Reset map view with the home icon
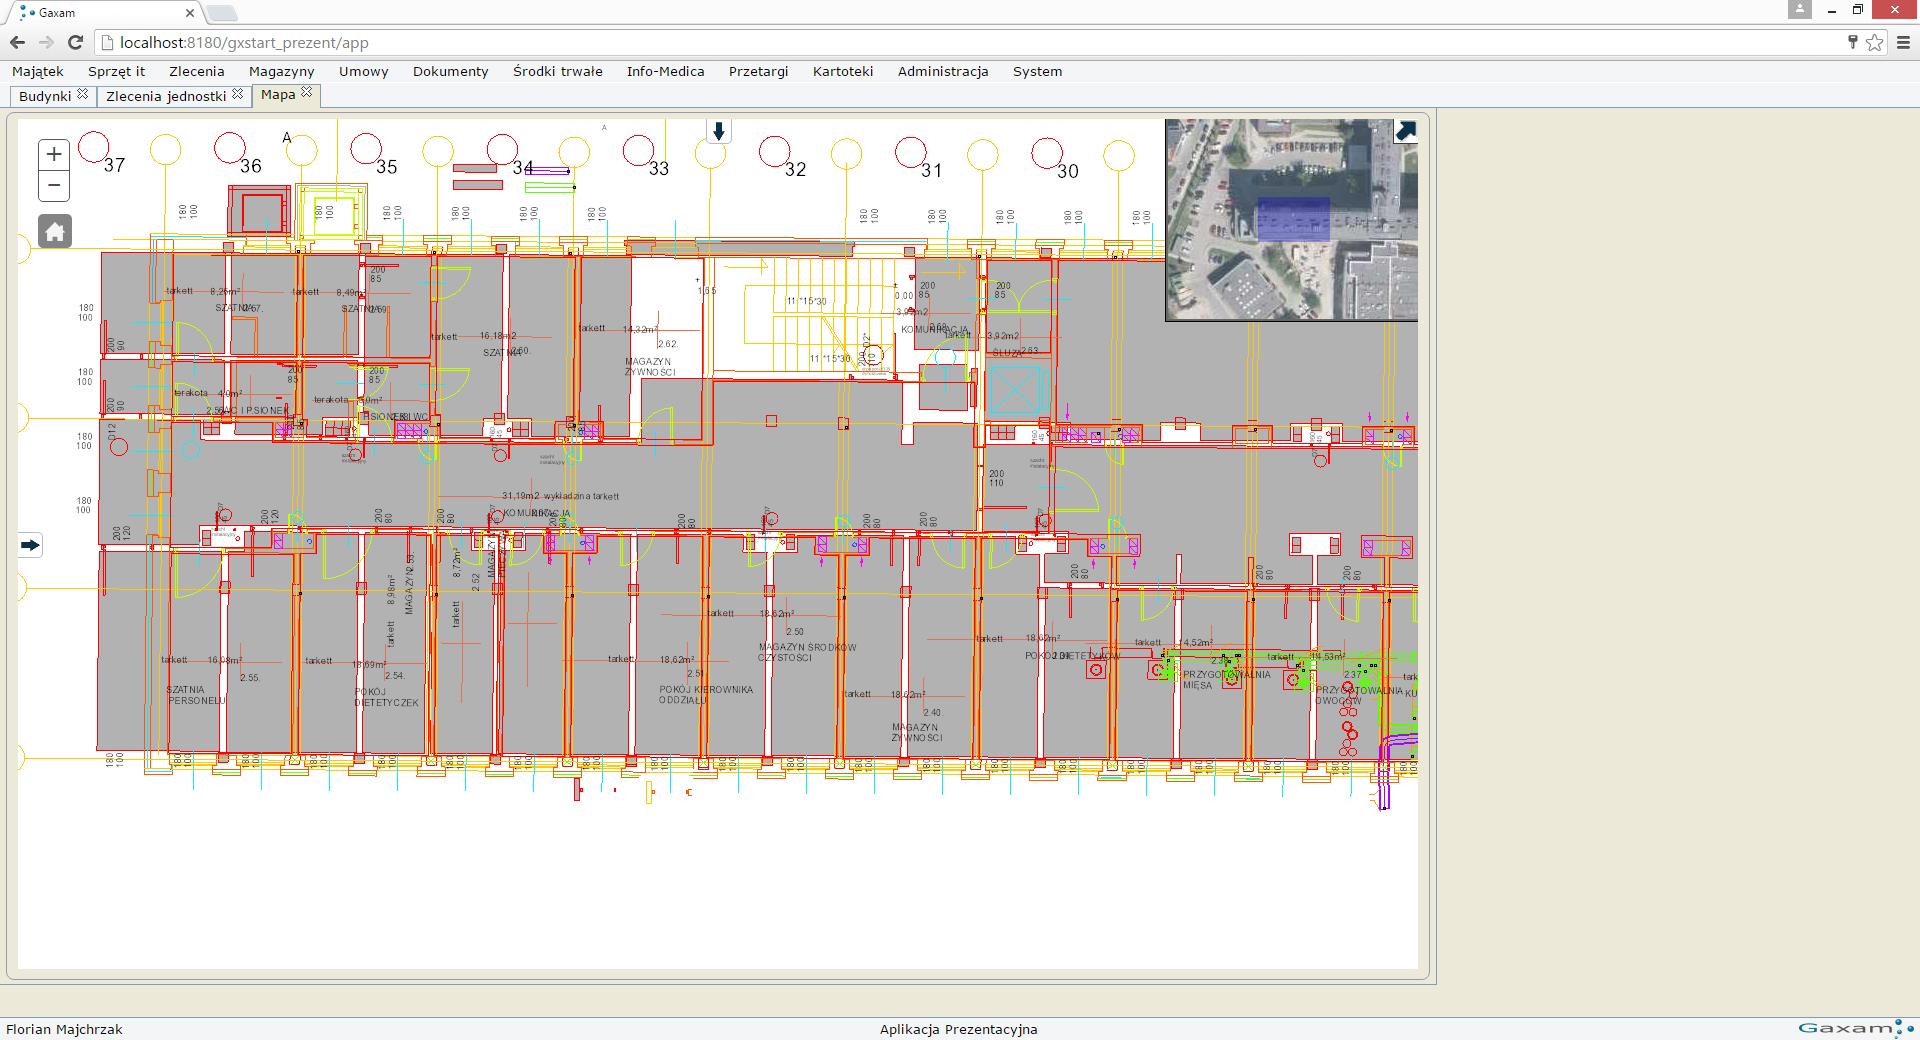This screenshot has height=1040, width=1920. point(55,231)
